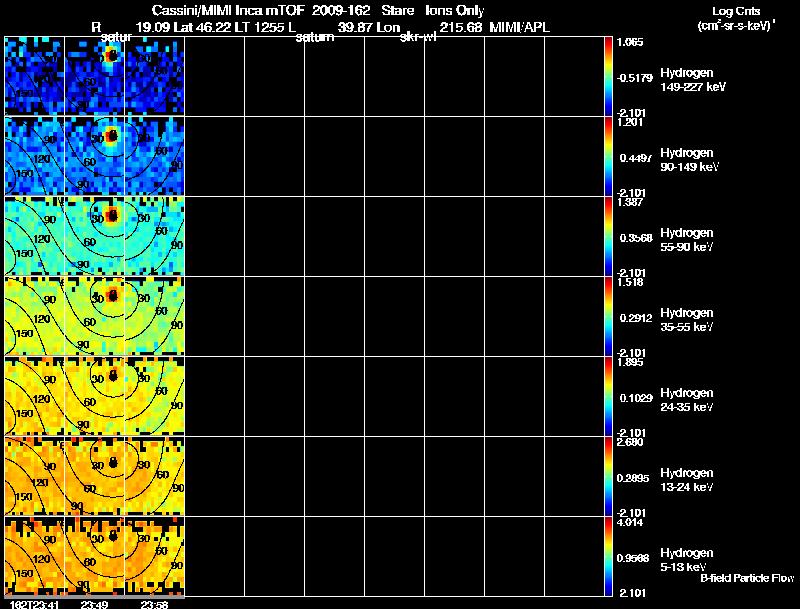The width and height of the screenshot is (800, 609).
Task: Pick the 23:58 image in Hydrogen 35-55 keV row
Action: tap(155, 316)
